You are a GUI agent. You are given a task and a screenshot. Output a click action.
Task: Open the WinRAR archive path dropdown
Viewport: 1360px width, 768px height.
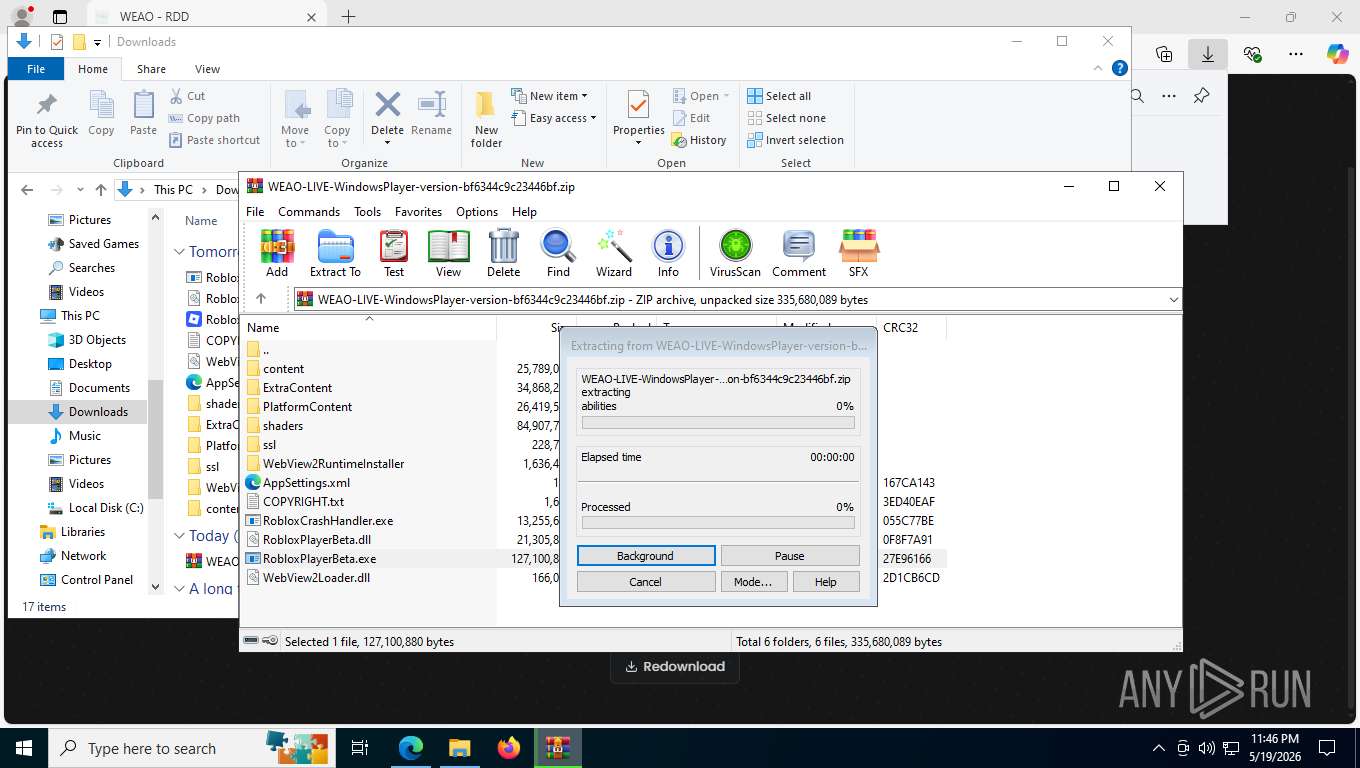1173,299
